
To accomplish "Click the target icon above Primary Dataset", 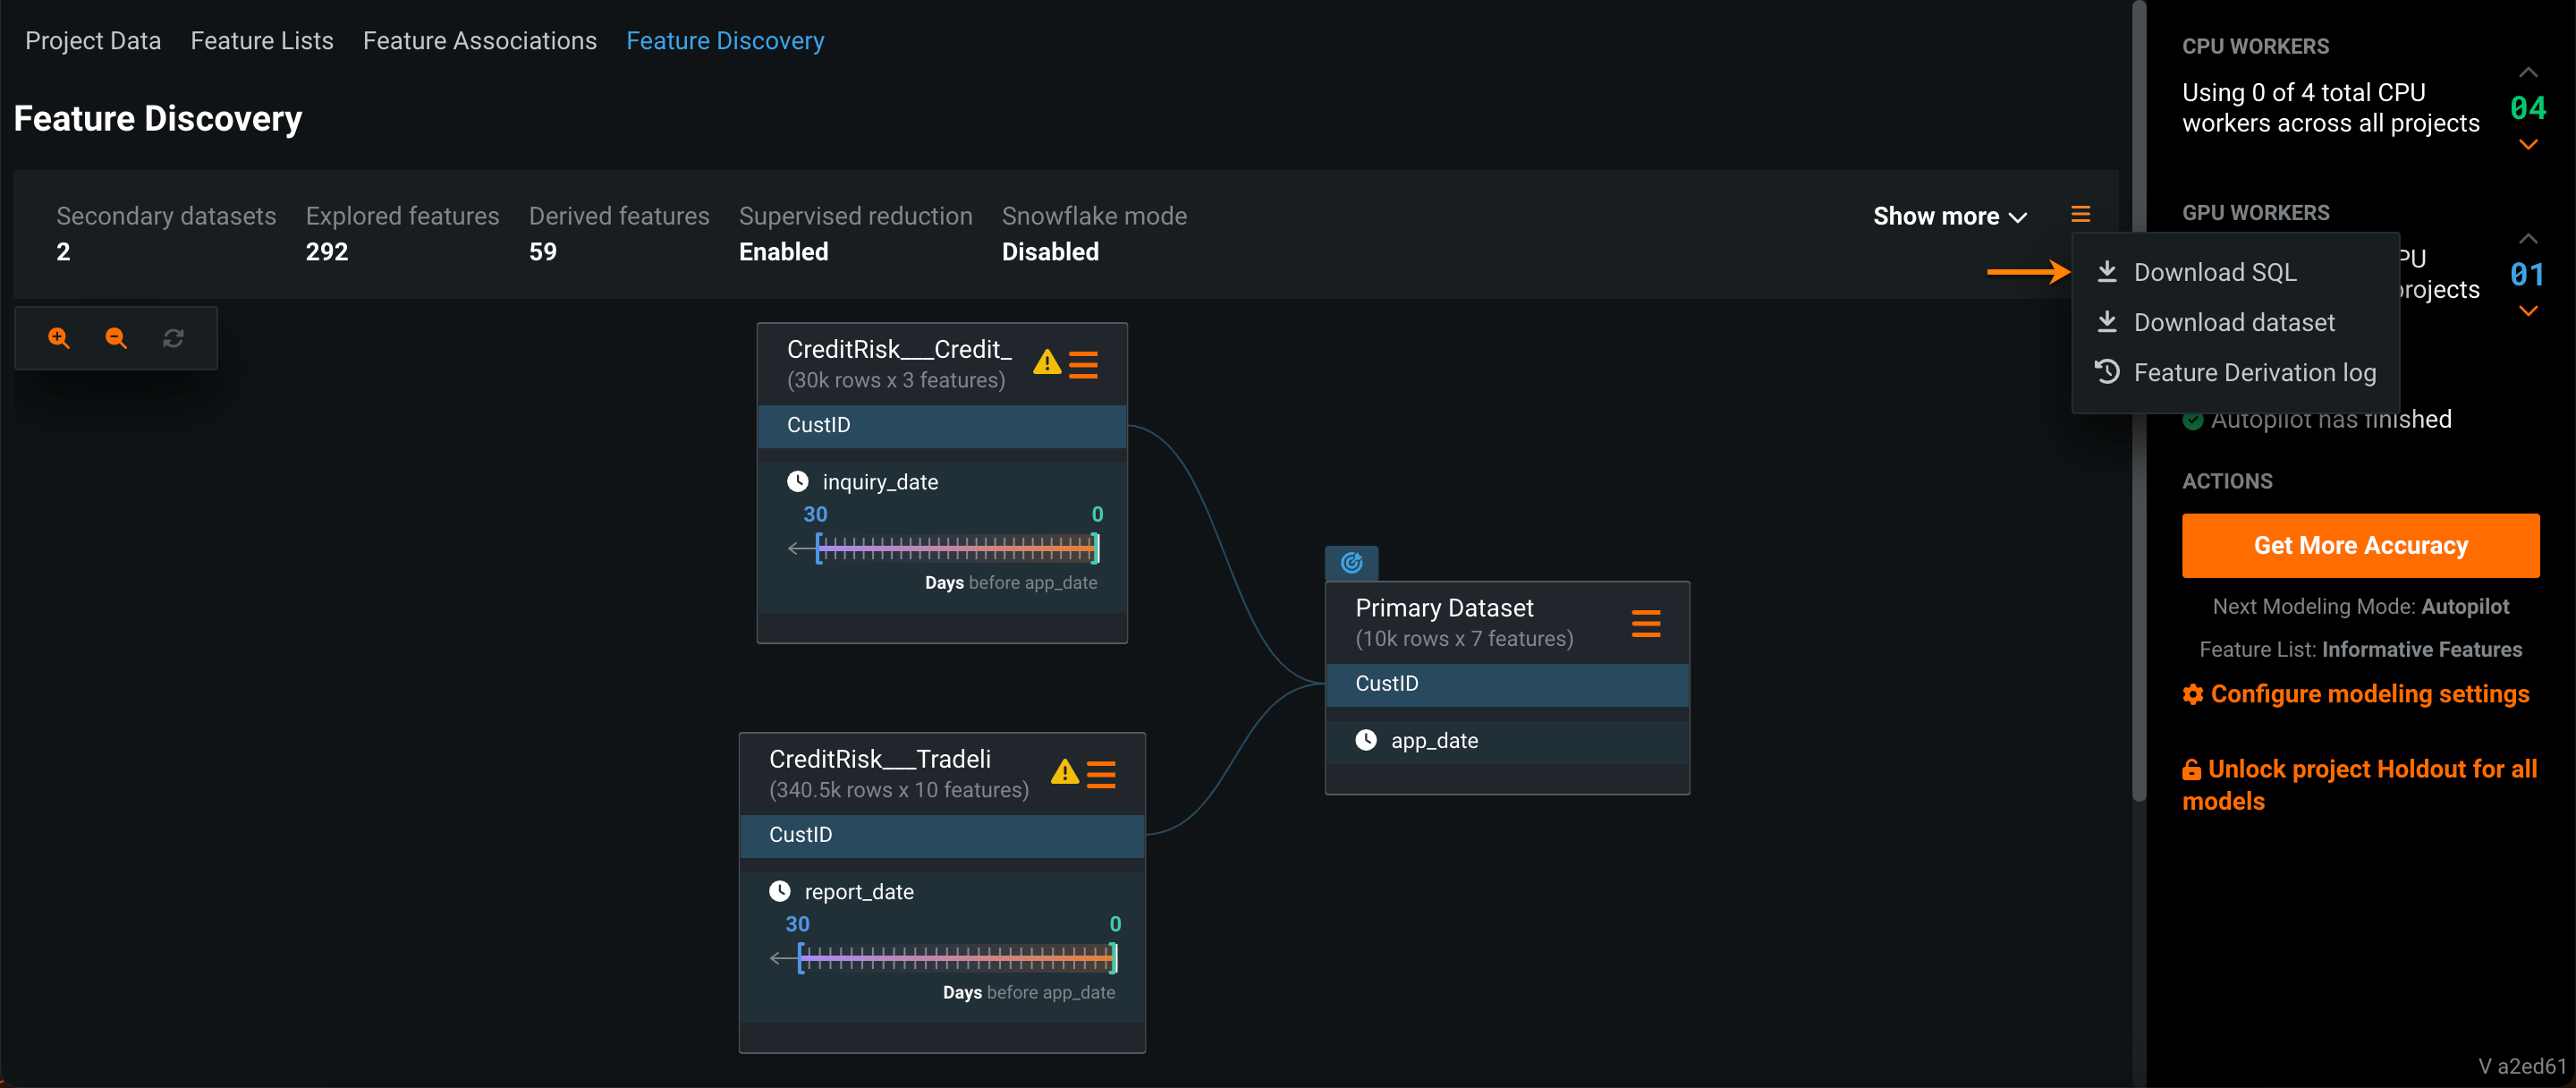I will [x=1351, y=562].
